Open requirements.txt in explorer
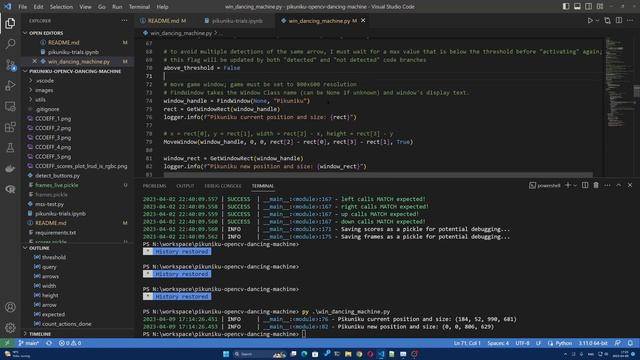 [x=56, y=232]
